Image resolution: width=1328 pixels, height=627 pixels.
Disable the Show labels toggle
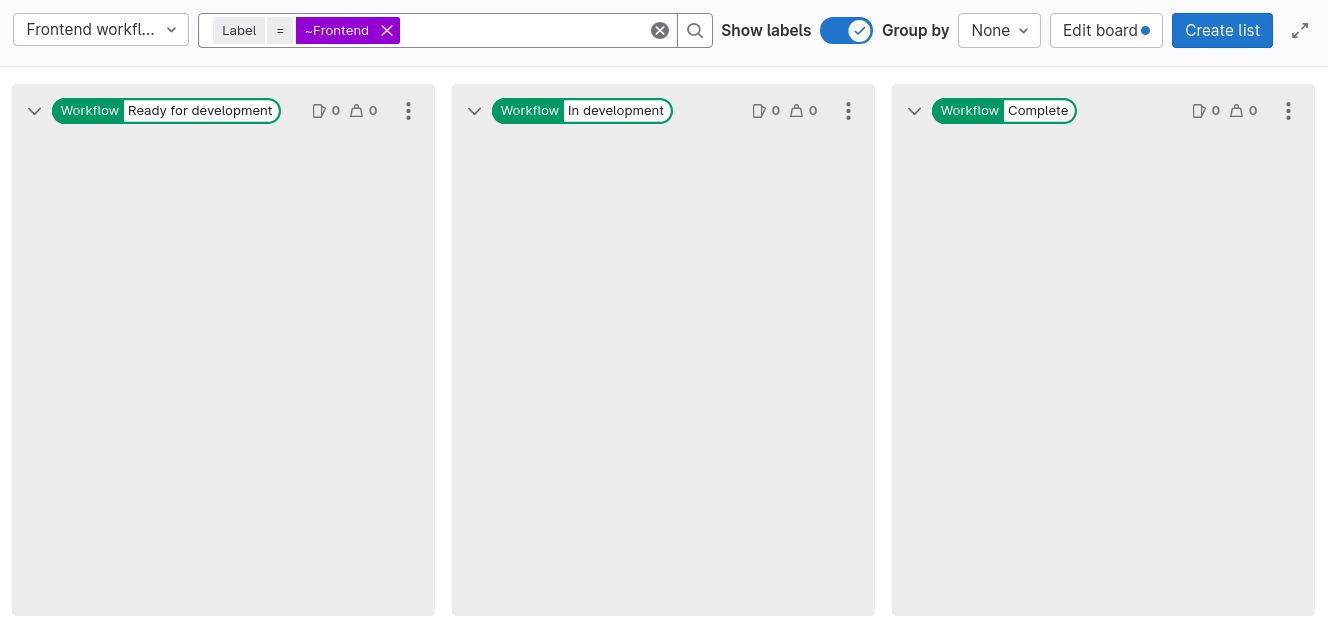pyautogui.click(x=846, y=30)
